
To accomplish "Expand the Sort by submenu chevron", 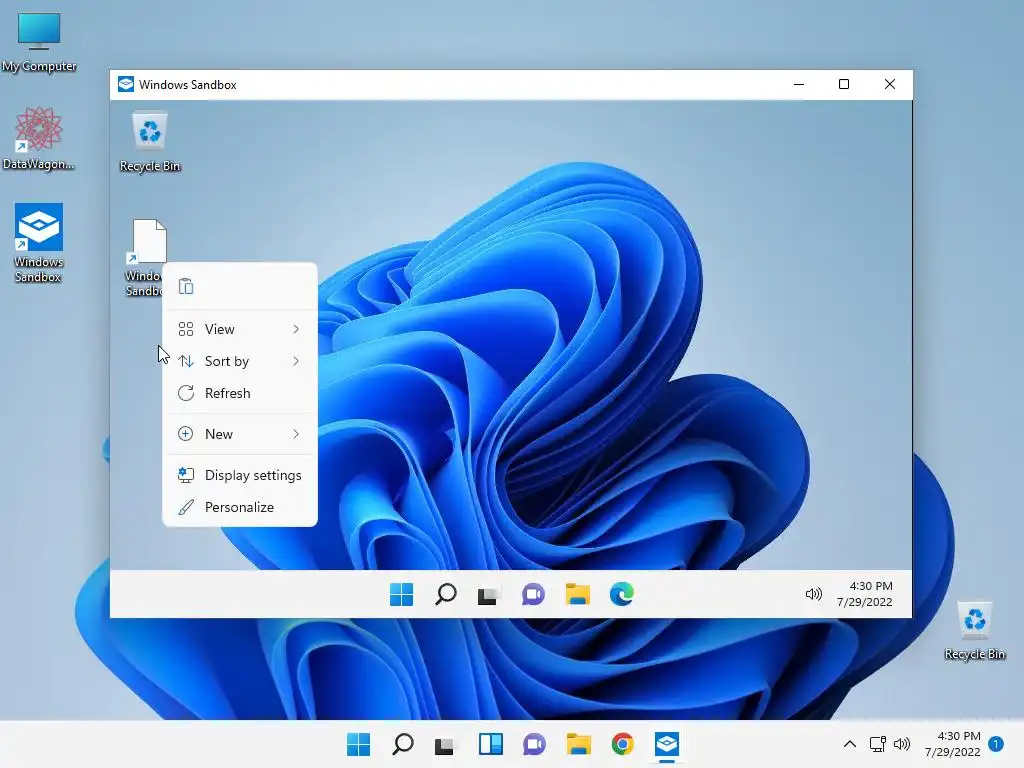I will [296, 361].
